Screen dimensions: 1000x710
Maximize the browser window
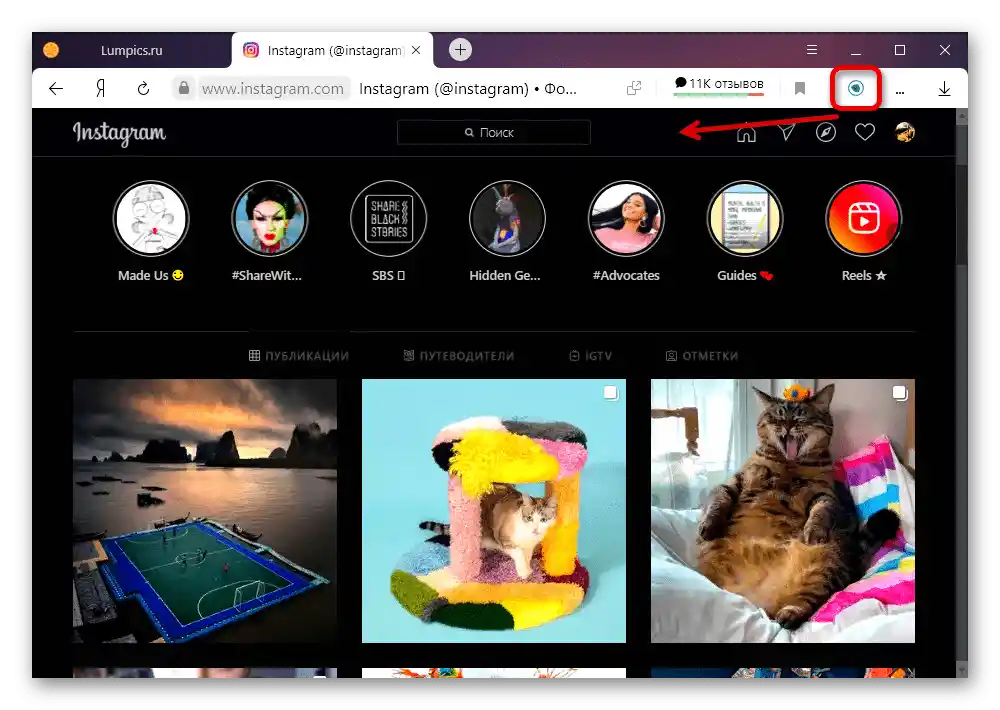[900, 50]
